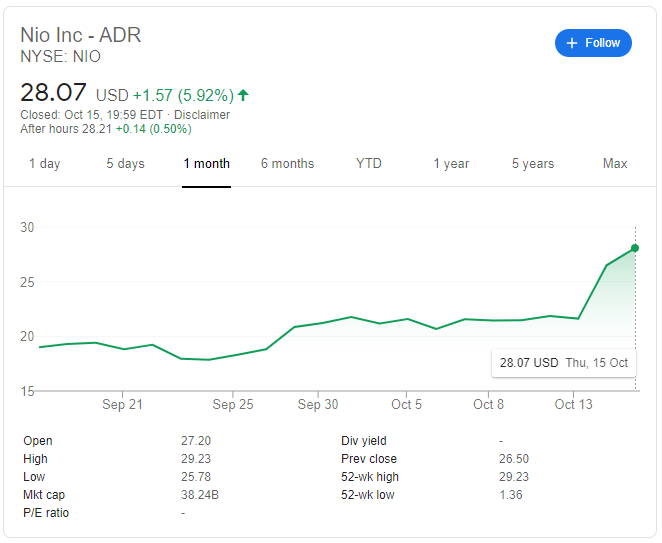Screen dimensions: 662x543
Task: Click the +1.57 (5.92%) change value
Action: (x=183, y=95)
